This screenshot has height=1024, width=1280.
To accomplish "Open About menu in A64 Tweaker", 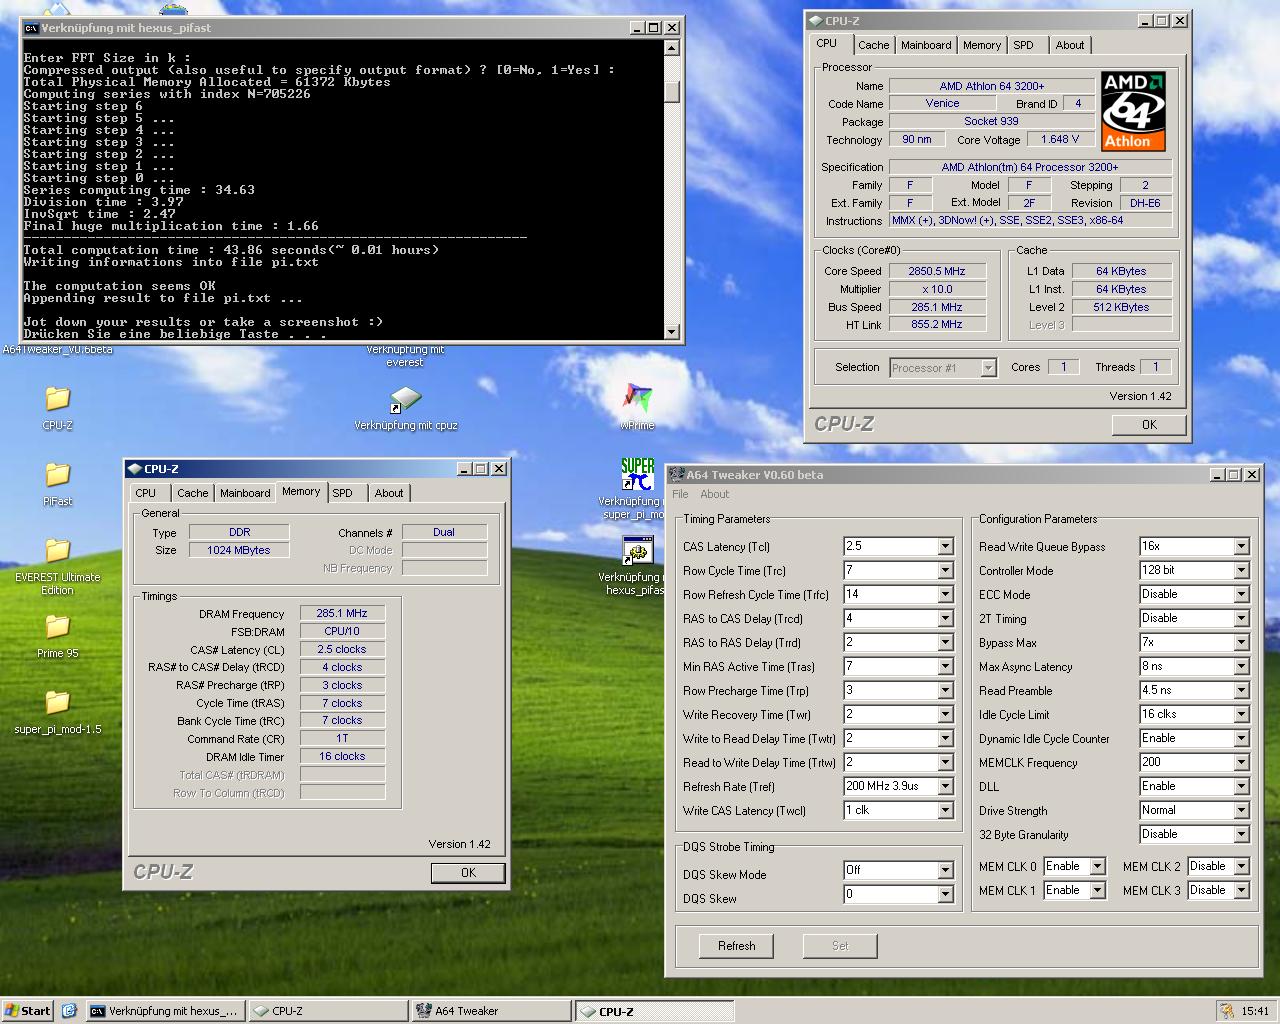I will click(x=714, y=494).
